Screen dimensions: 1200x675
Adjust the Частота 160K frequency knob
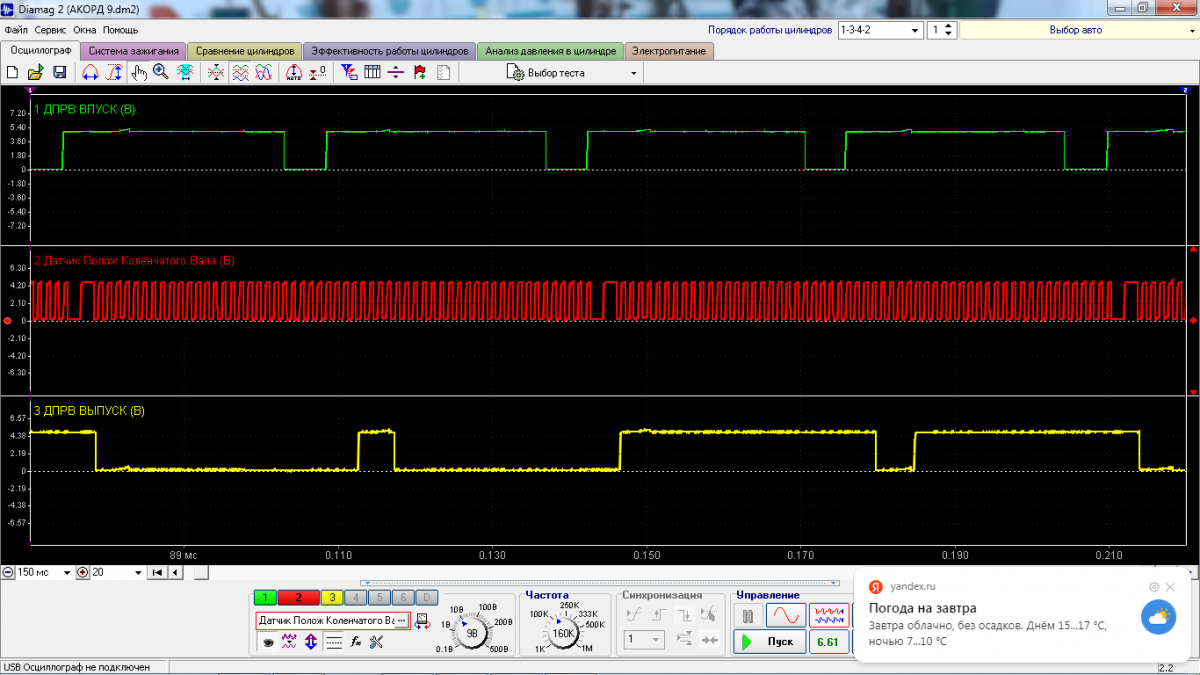(563, 632)
